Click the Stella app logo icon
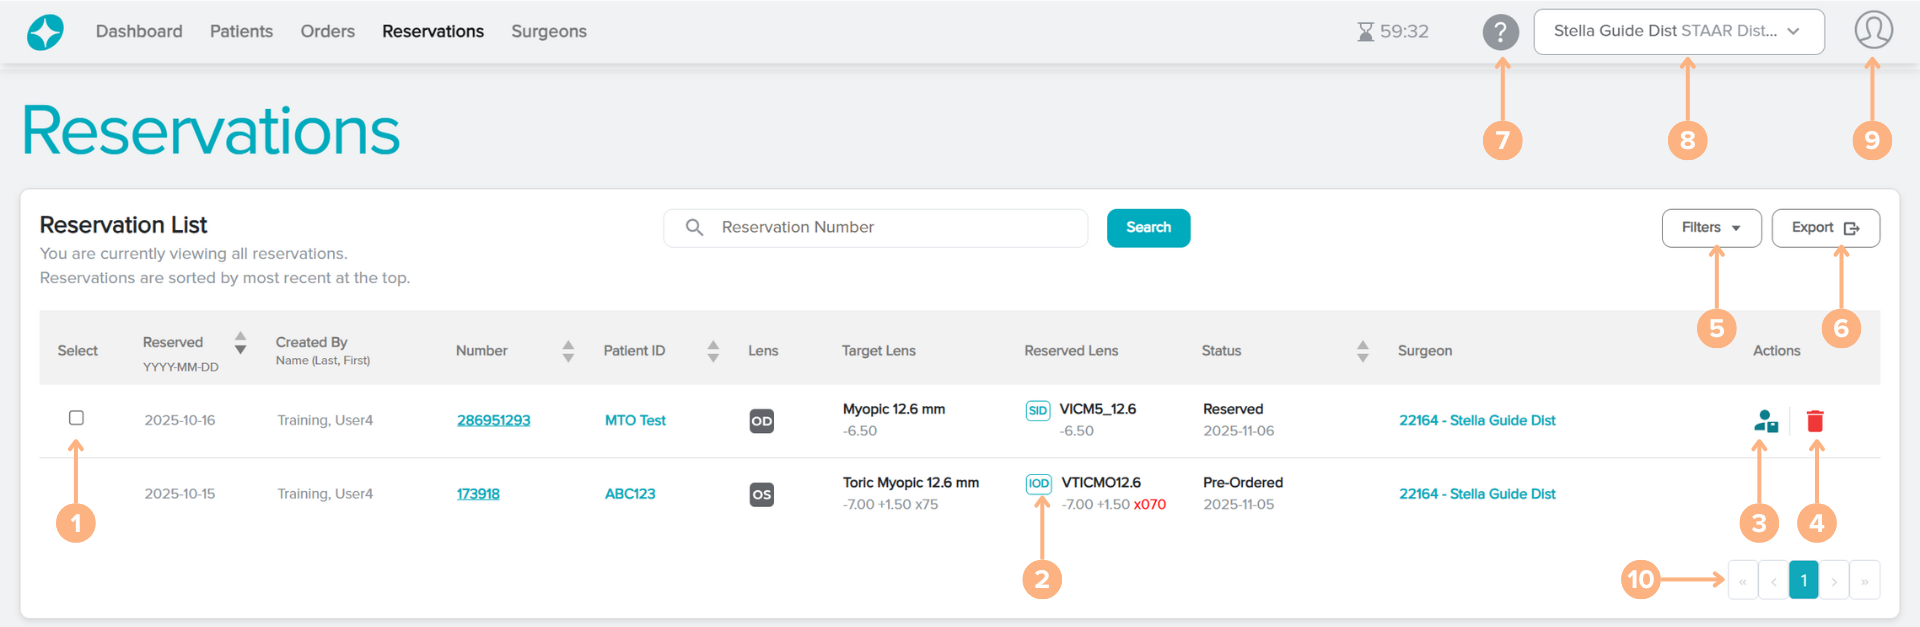Screen dimensions: 1920x627 (x=45, y=32)
